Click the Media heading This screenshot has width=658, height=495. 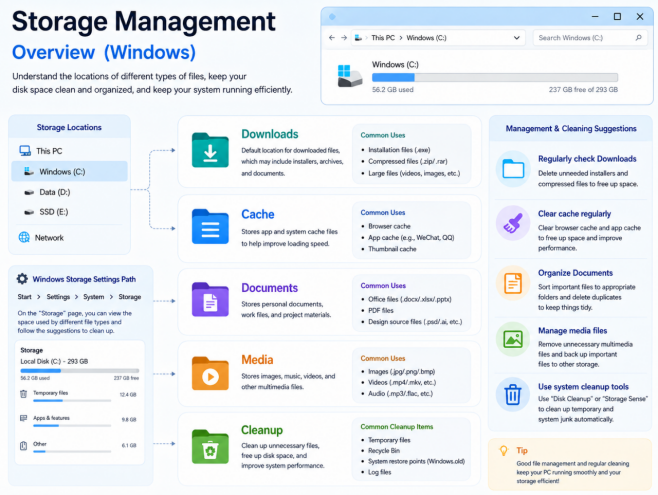coord(257,360)
